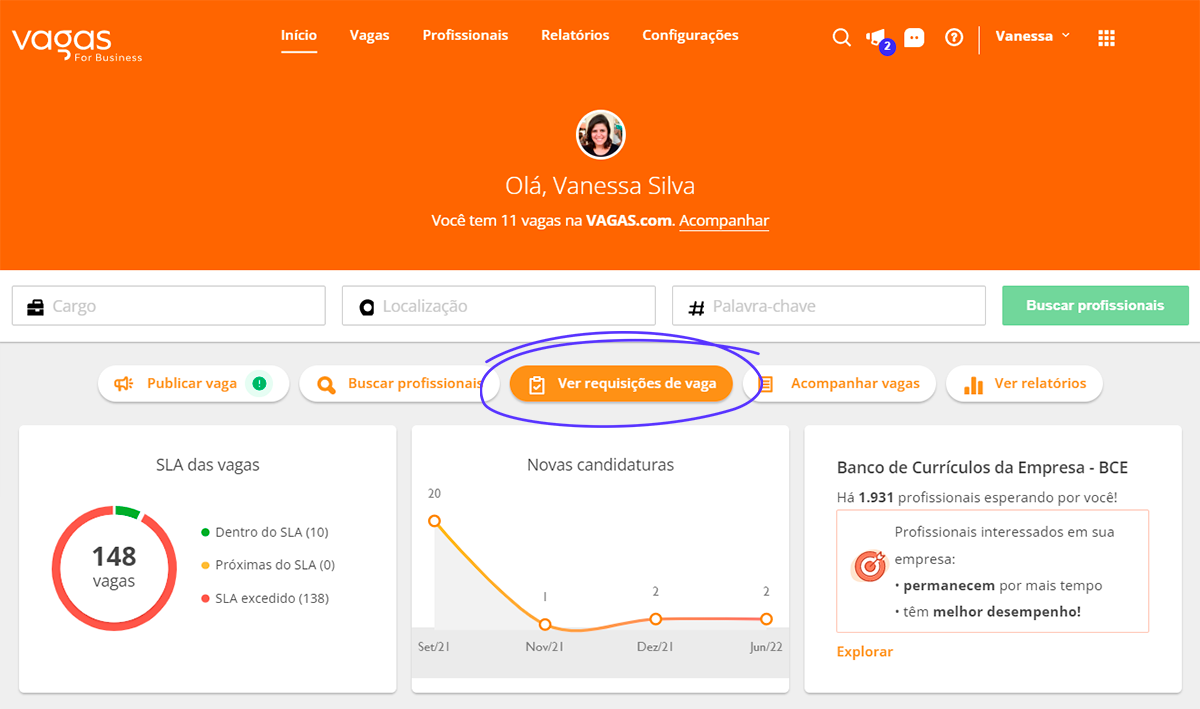This screenshot has width=1200, height=709.
Task: Open the Vagas menu item
Action: (370, 35)
